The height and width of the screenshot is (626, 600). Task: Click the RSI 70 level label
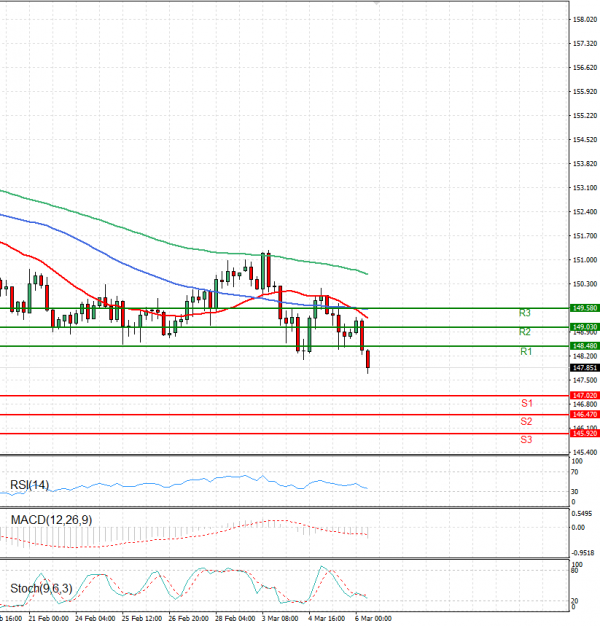(x=574, y=472)
